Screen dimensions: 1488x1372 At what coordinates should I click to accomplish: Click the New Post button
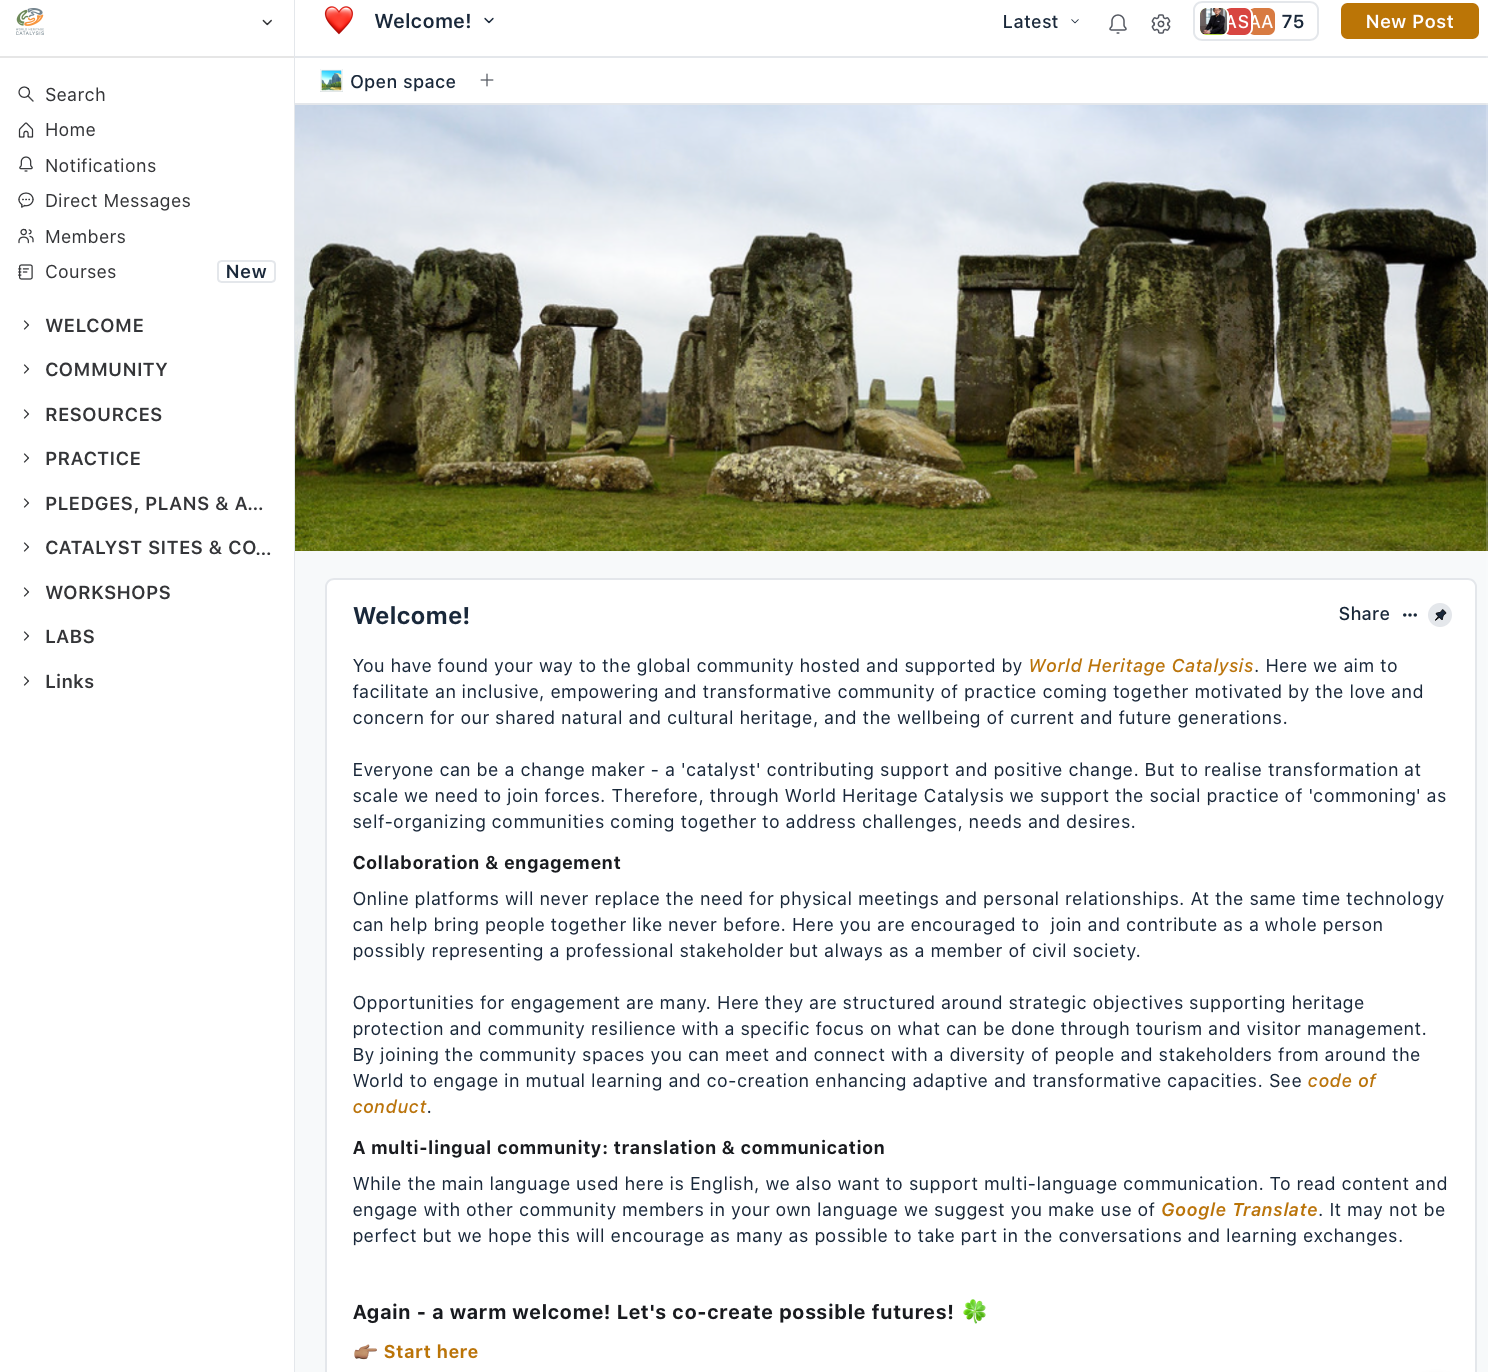(1409, 21)
